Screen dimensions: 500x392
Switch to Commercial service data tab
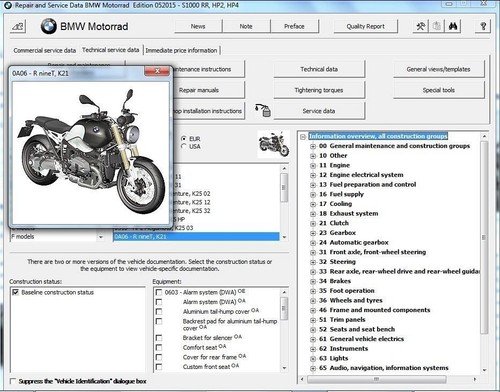tap(45, 50)
